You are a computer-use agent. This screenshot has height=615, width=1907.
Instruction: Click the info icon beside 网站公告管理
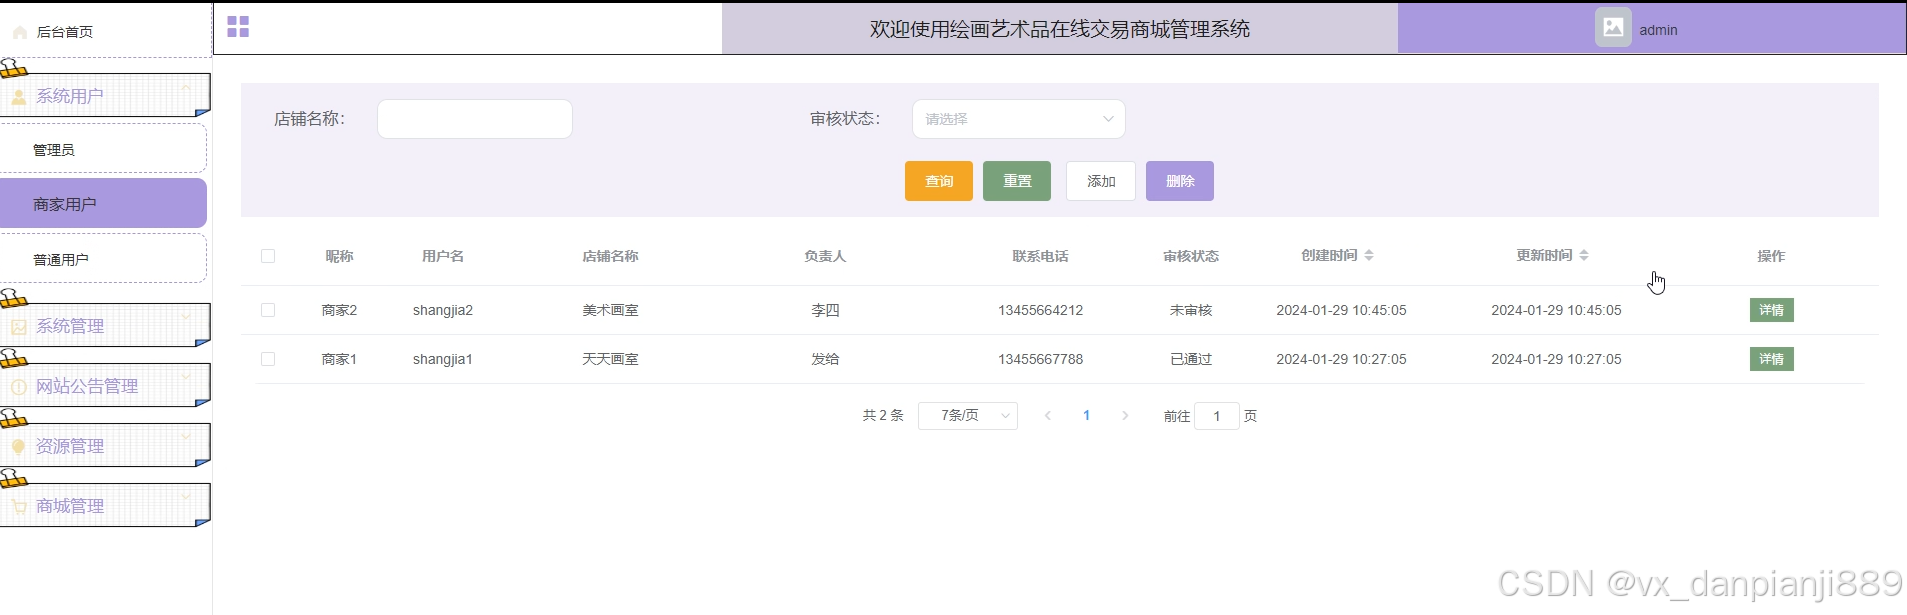point(19,387)
